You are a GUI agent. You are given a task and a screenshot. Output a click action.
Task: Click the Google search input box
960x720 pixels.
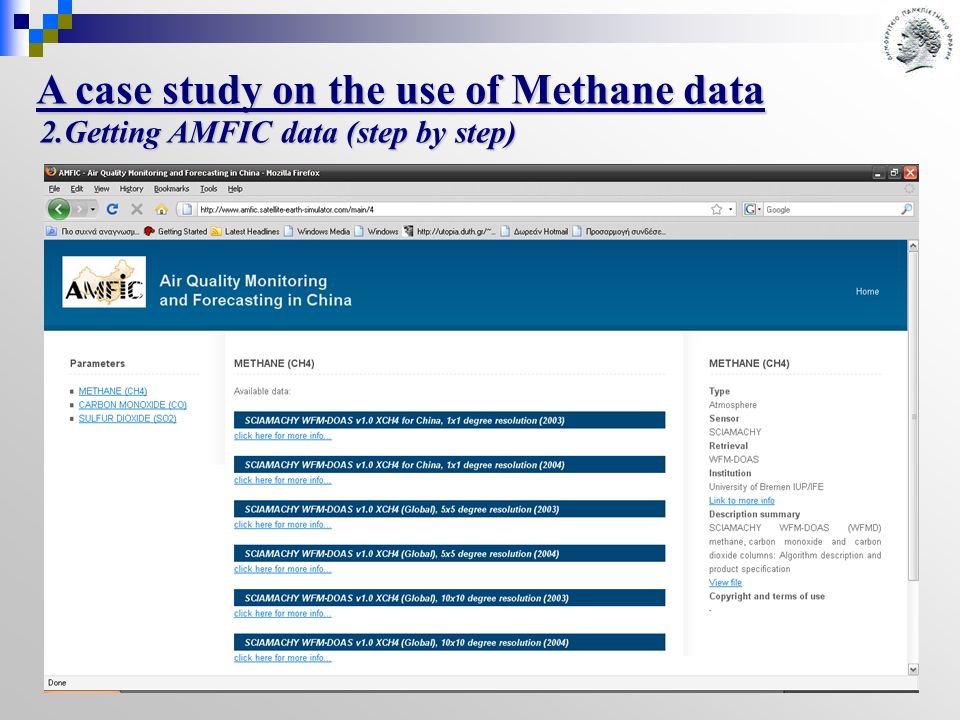pyautogui.click(x=831, y=209)
